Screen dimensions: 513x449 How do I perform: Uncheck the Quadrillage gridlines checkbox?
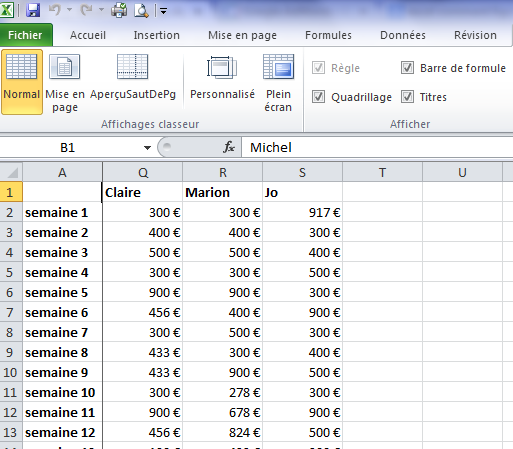coord(318,97)
